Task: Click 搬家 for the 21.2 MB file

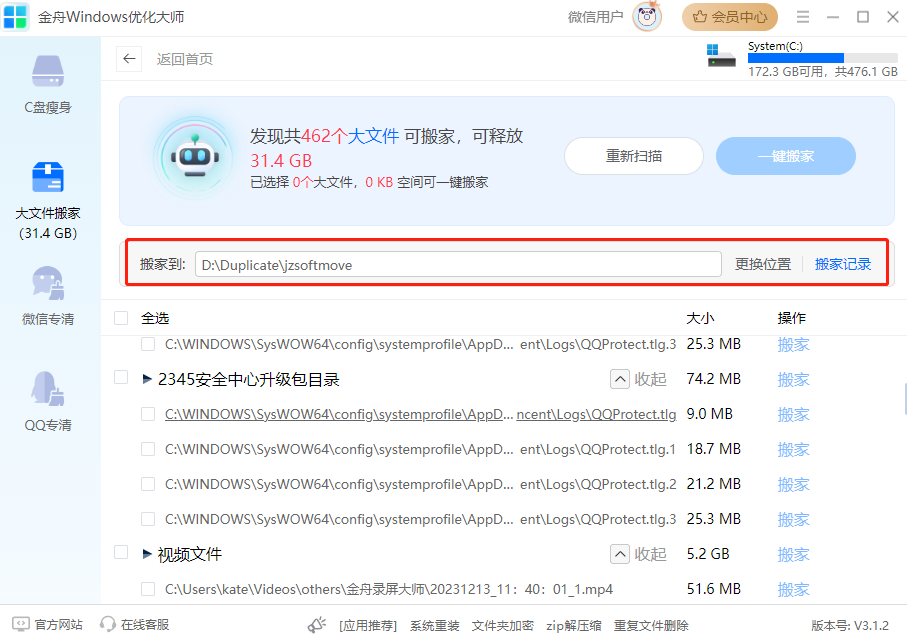Action: 794,484
